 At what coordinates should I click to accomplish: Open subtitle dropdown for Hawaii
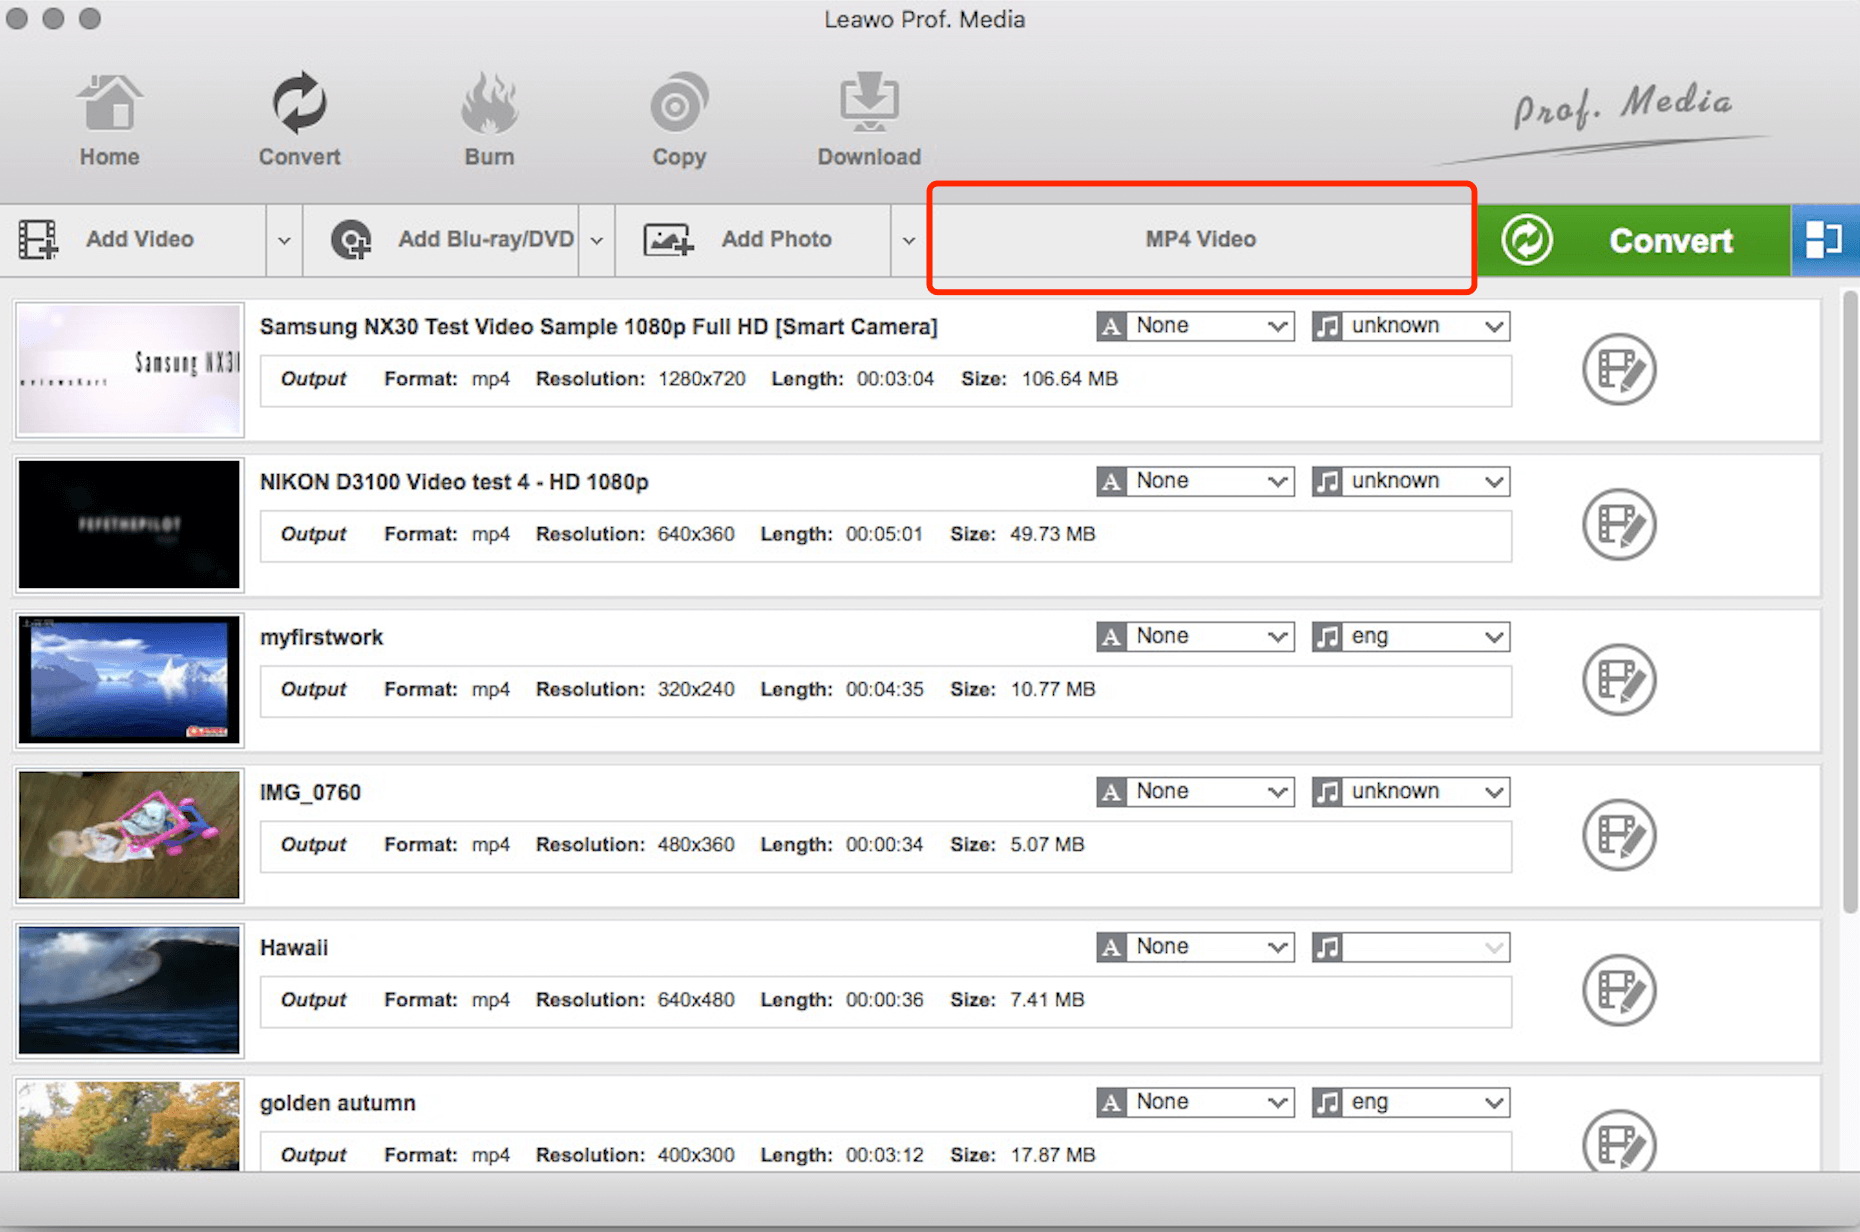pos(1195,946)
